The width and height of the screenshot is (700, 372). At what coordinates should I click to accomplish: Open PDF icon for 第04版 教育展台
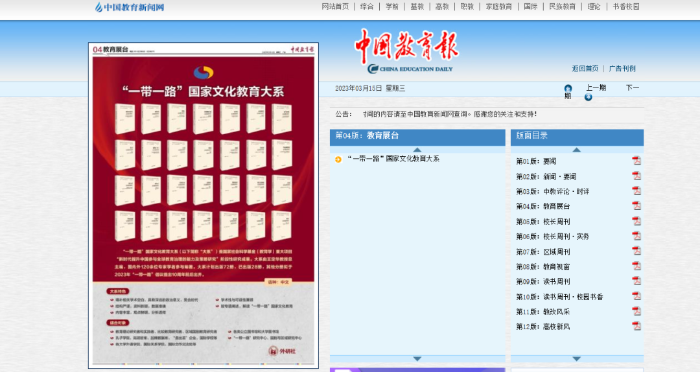[636, 206]
